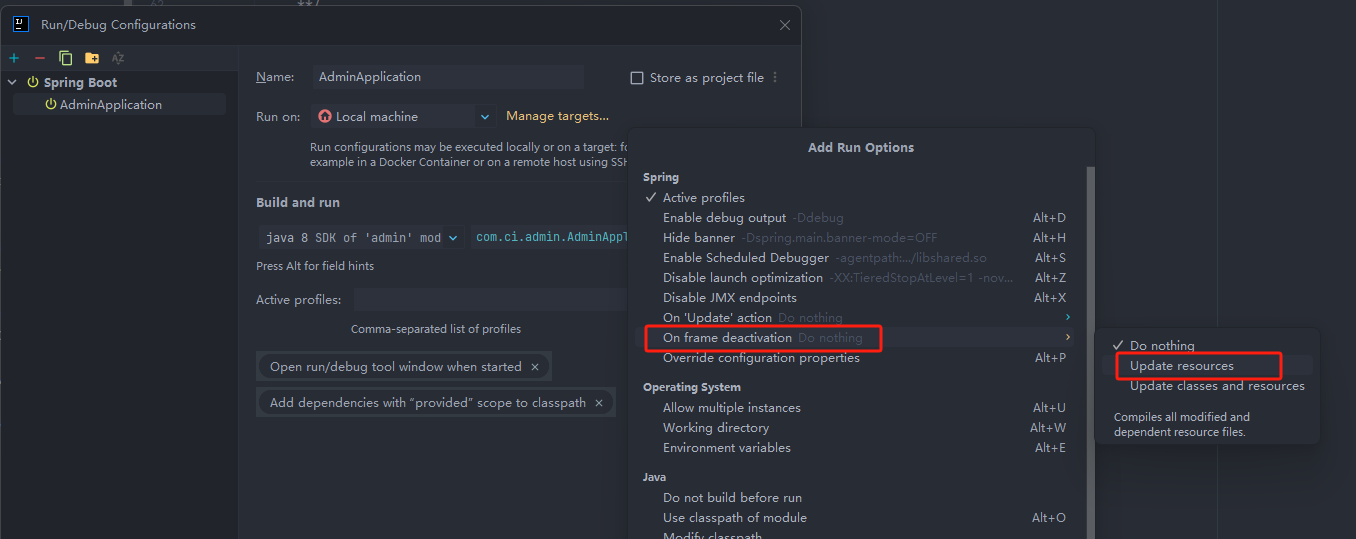Image resolution: width=1356 pixels, height=539 pixels.
Task: Remove the 'Add dependencies with provided scope' chip
Action: pos(599,403)
